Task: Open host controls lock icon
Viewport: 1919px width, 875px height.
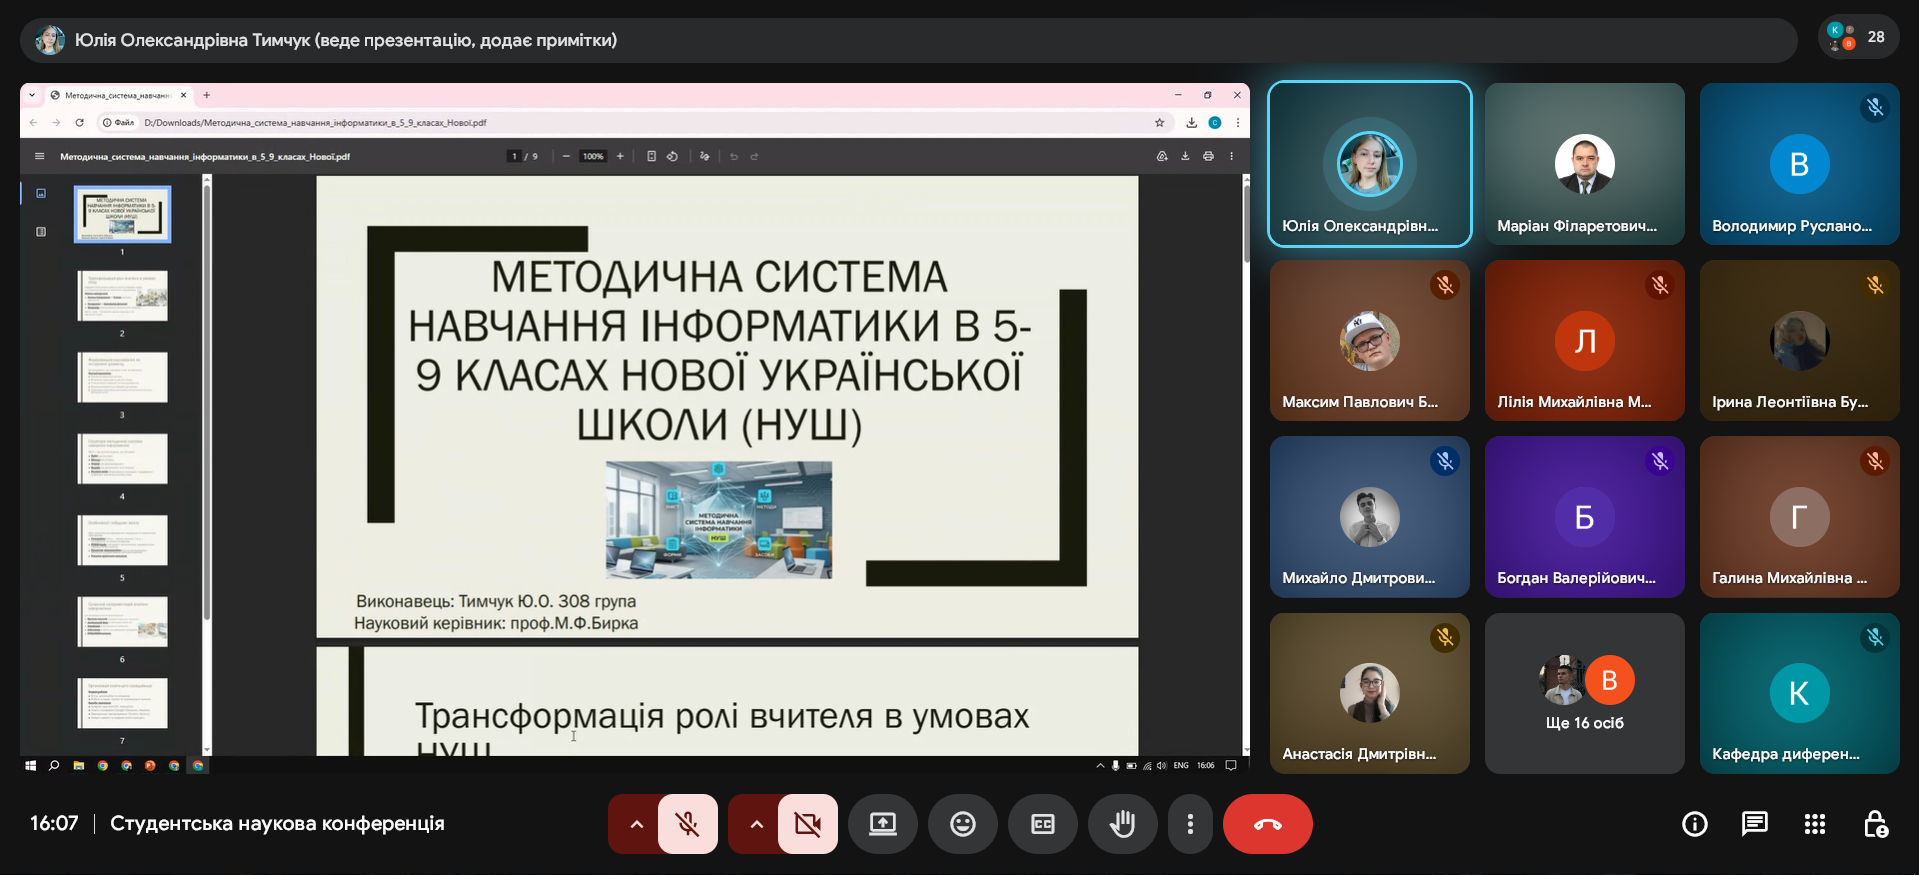Action: click(x=1875, y=824)
